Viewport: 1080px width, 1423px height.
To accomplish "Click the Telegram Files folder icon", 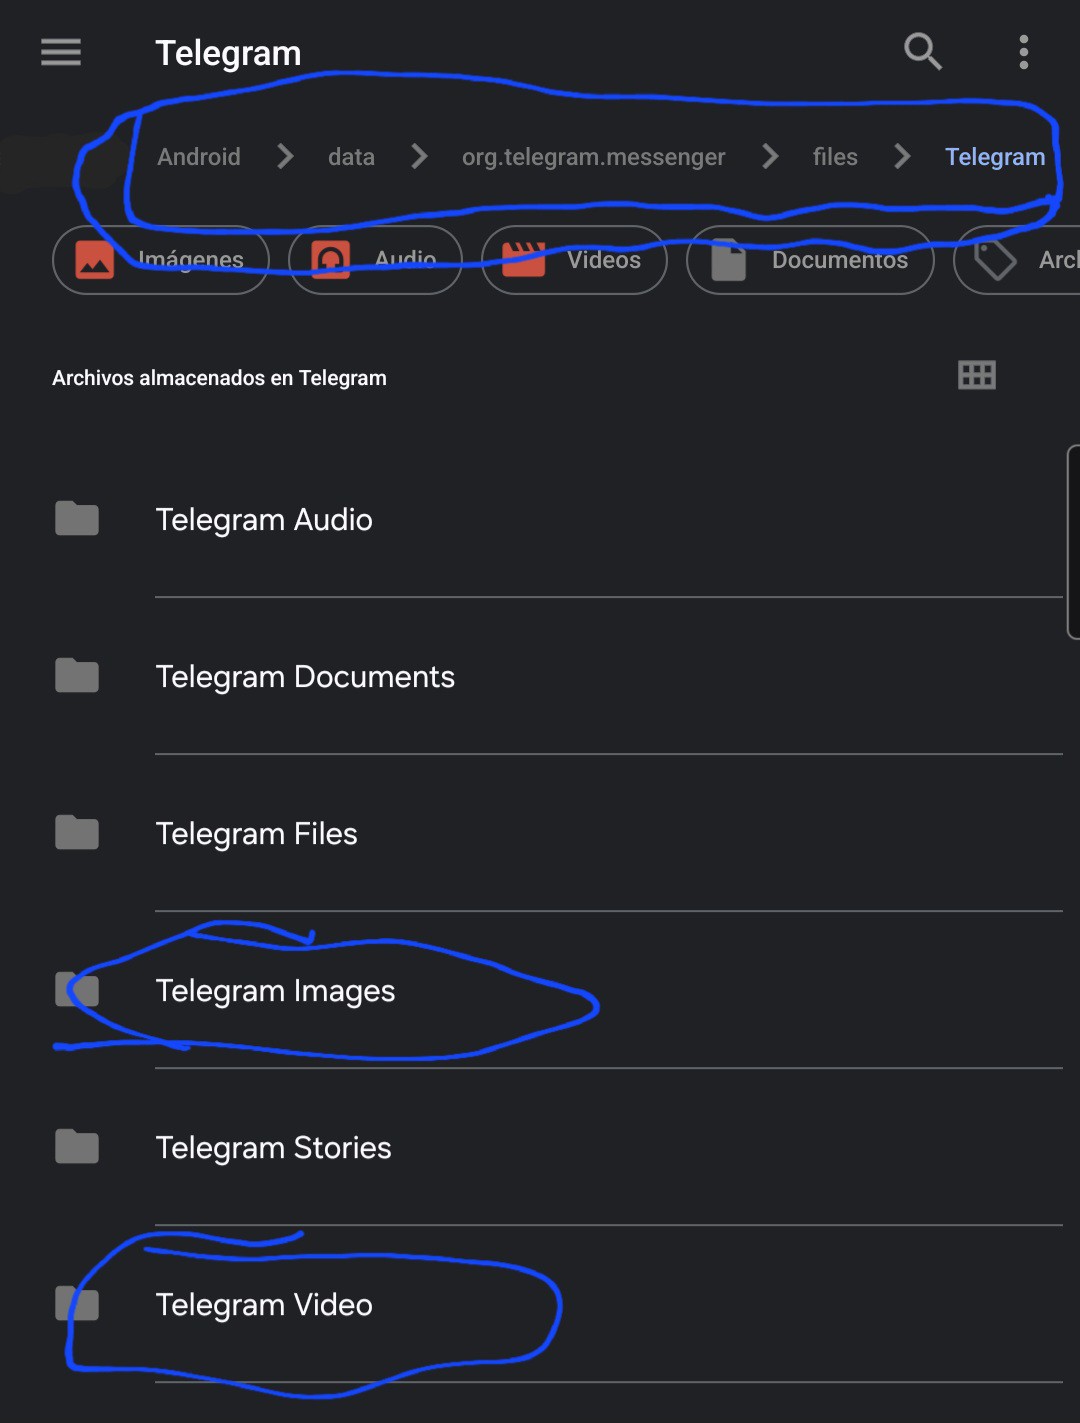I will pyautogui.click(x=77, y=833).
